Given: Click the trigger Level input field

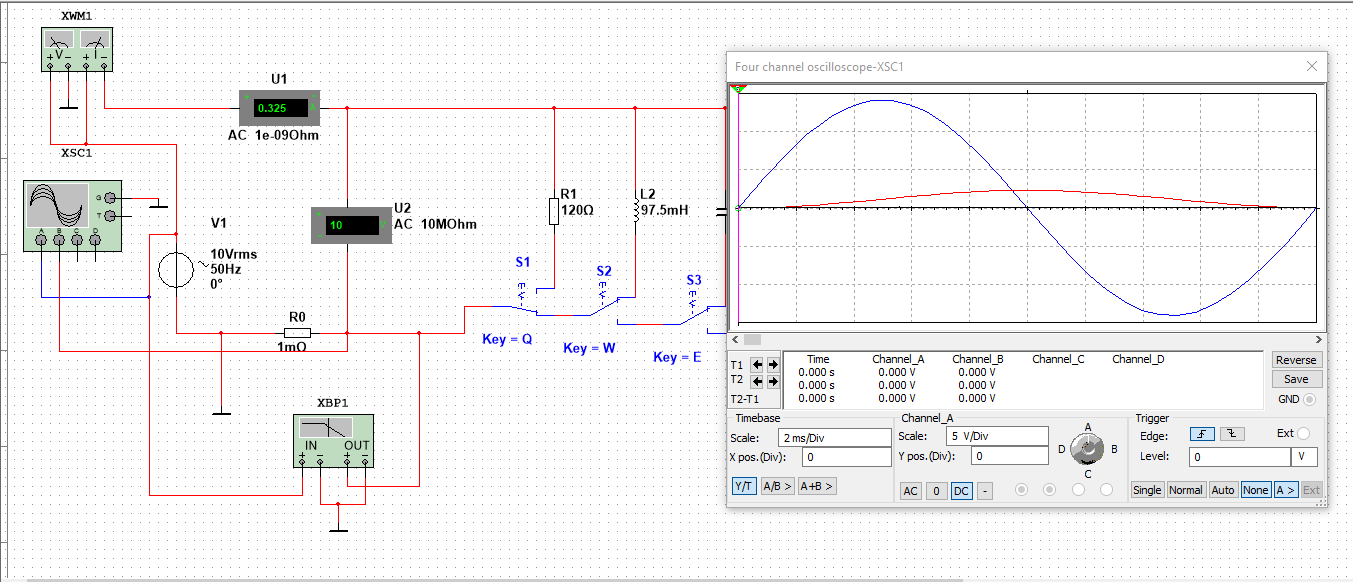Looking at the screenshot, I should coord(1240,456).
